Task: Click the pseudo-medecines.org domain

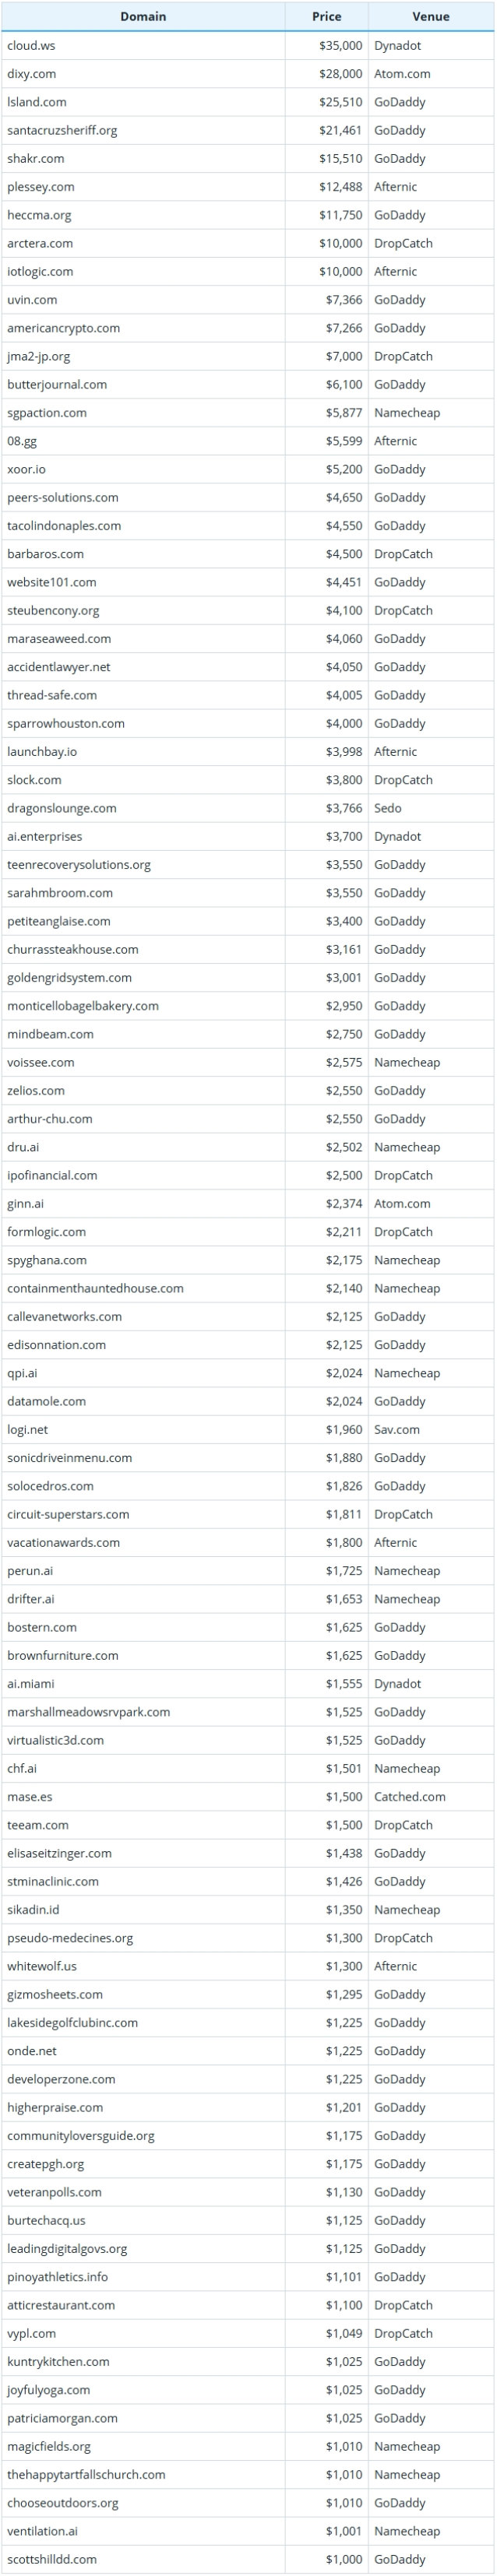Action: click(x=70, y=1938)
